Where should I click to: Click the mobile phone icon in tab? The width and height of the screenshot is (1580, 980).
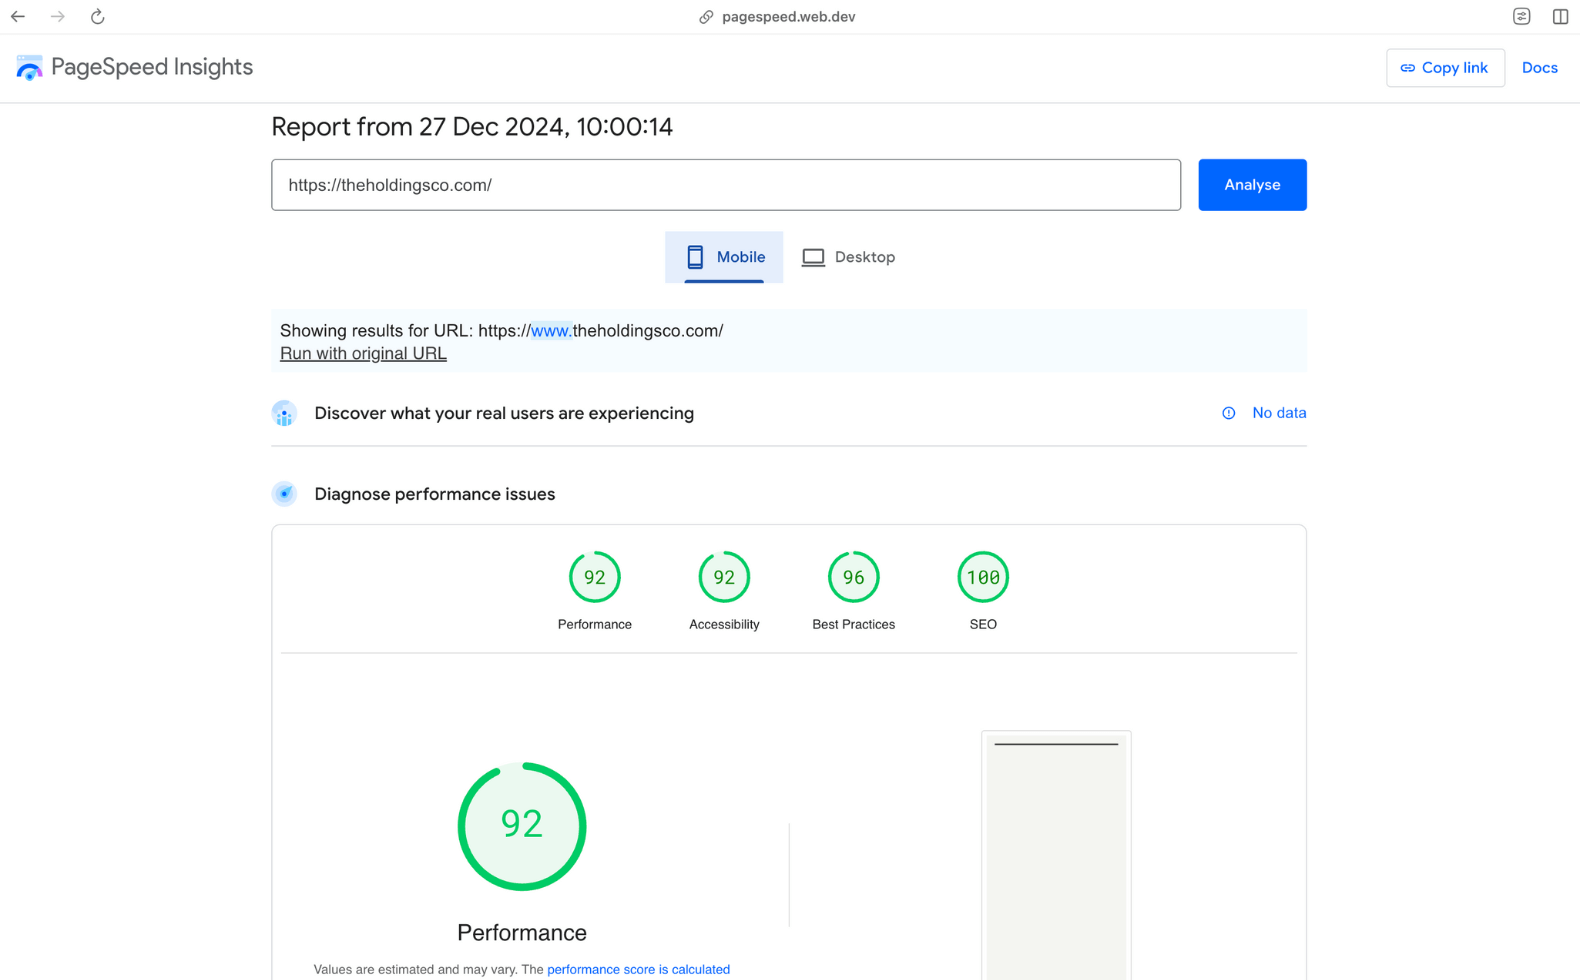pyautogui.click(x=695, y=257)
